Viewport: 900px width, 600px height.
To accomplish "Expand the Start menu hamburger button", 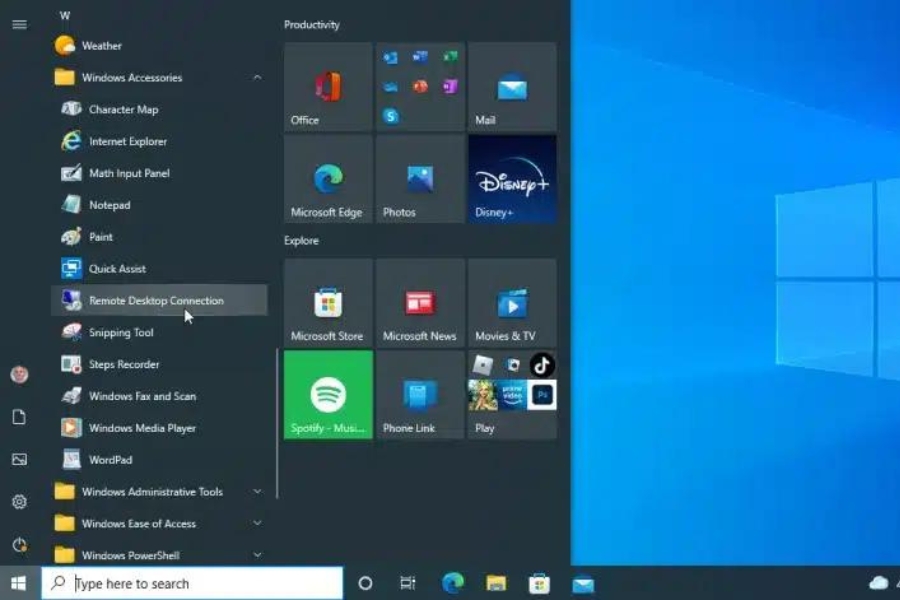I will pos(20,24).
